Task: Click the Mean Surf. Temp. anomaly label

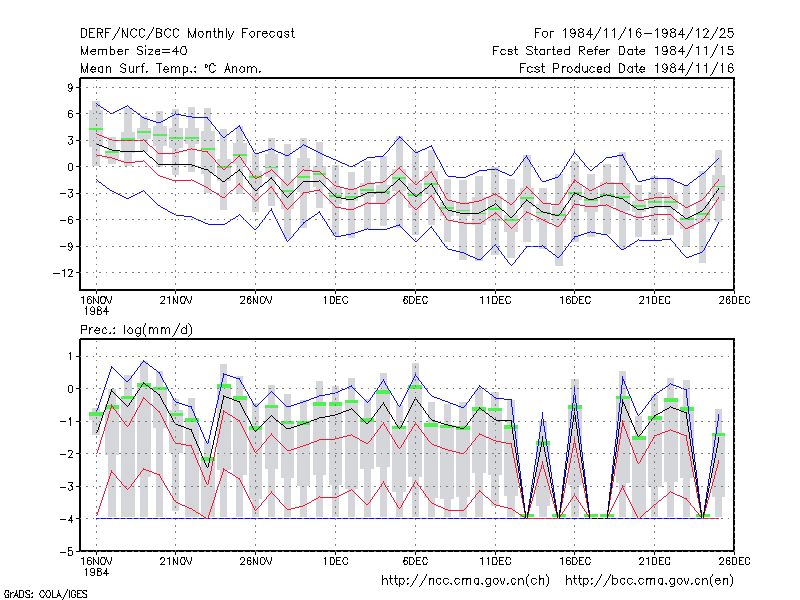Action: [170, 68]
